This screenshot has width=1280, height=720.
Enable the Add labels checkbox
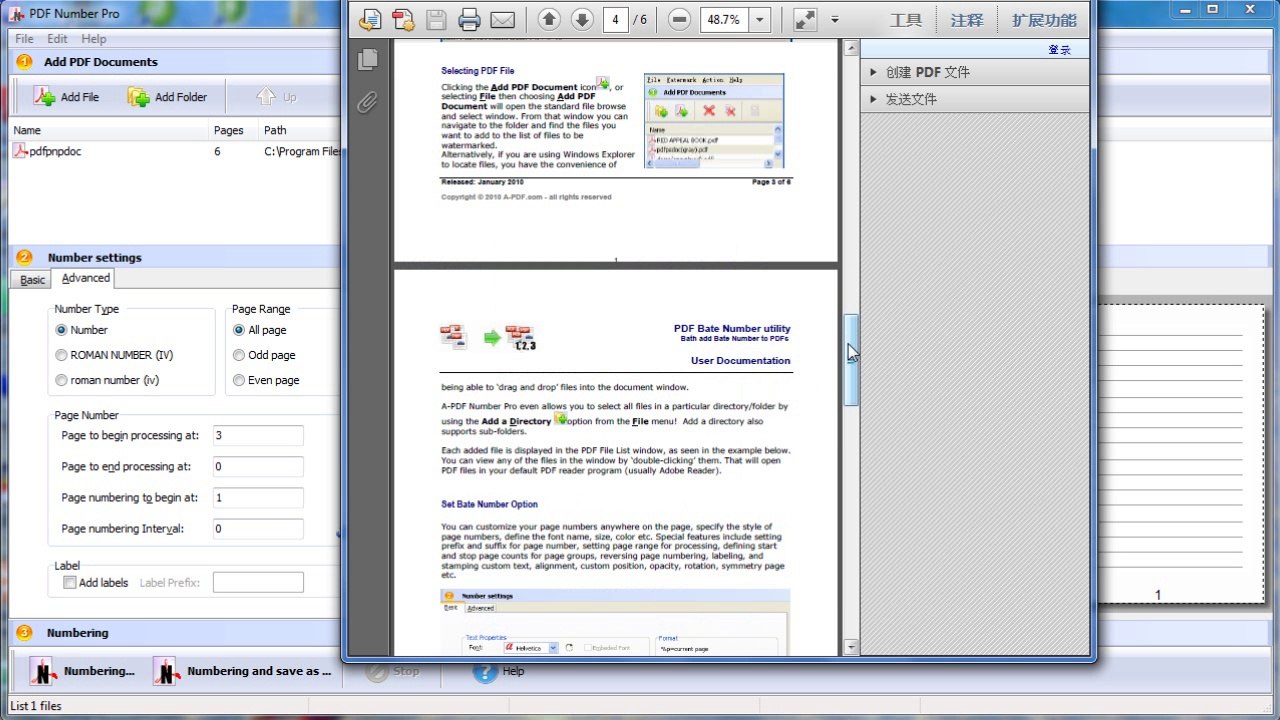point(70,582)
